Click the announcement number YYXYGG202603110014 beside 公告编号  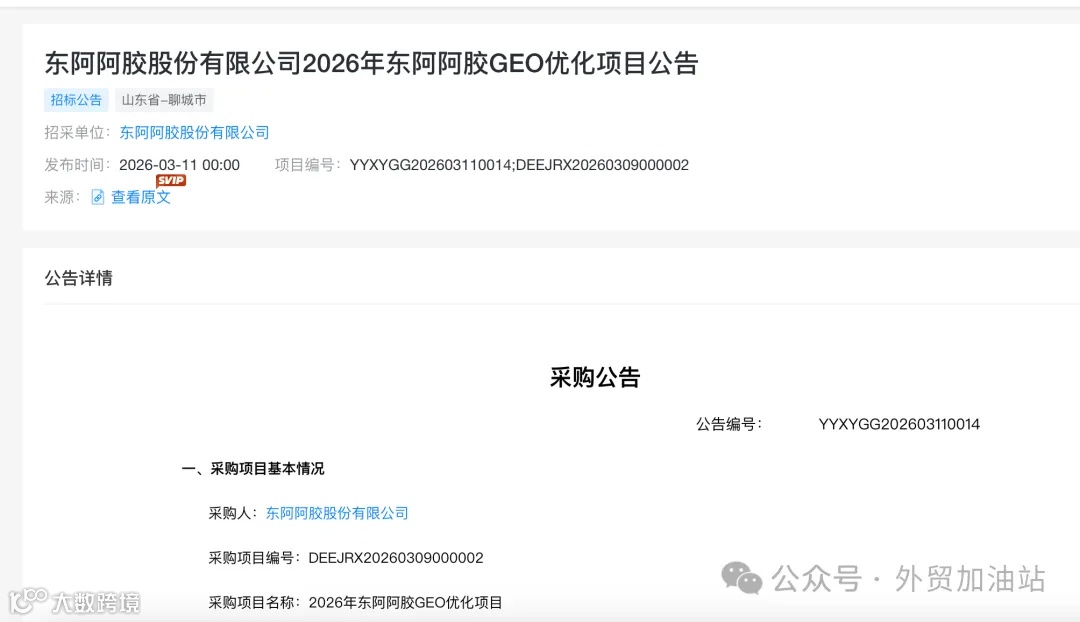[899, 424]
